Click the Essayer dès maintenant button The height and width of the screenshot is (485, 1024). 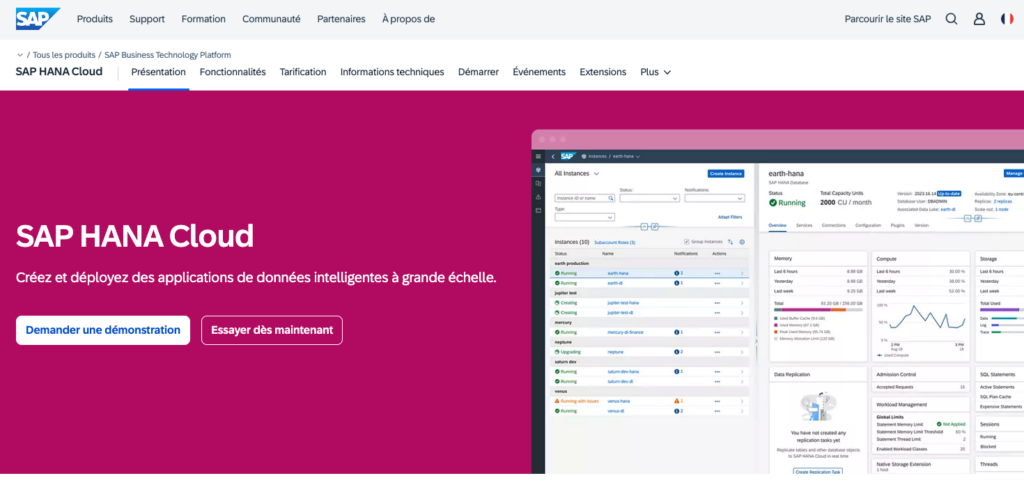[272, 330]
